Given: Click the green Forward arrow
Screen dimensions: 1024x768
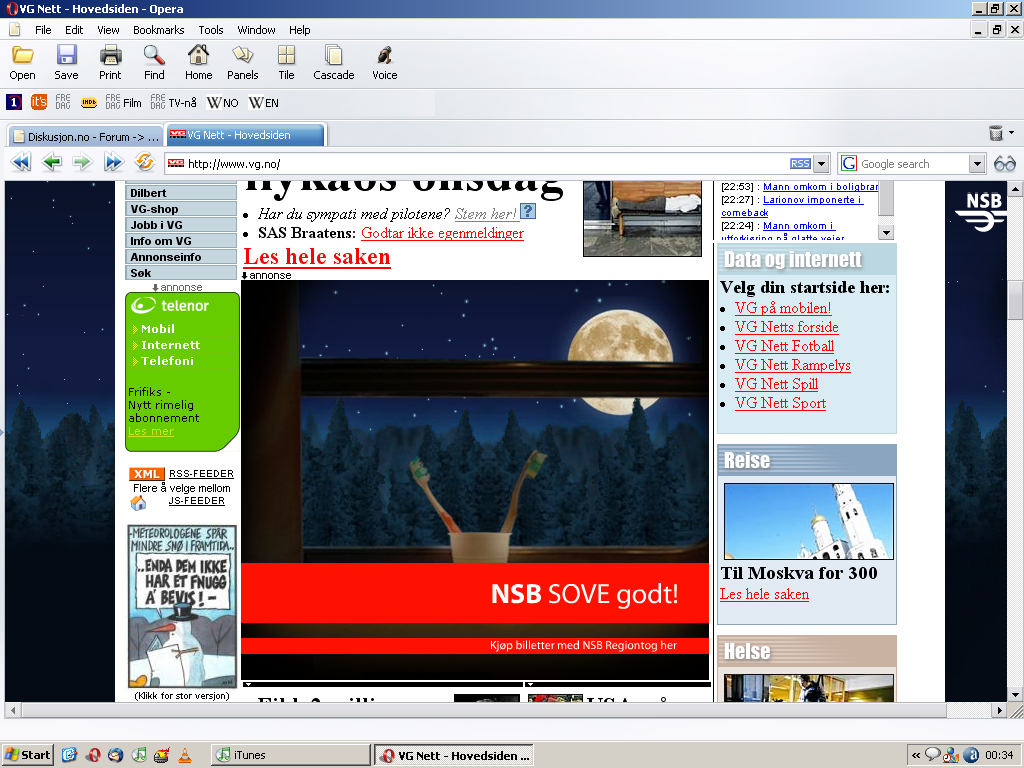Looking at the screenshot, I should pos(82,161).
